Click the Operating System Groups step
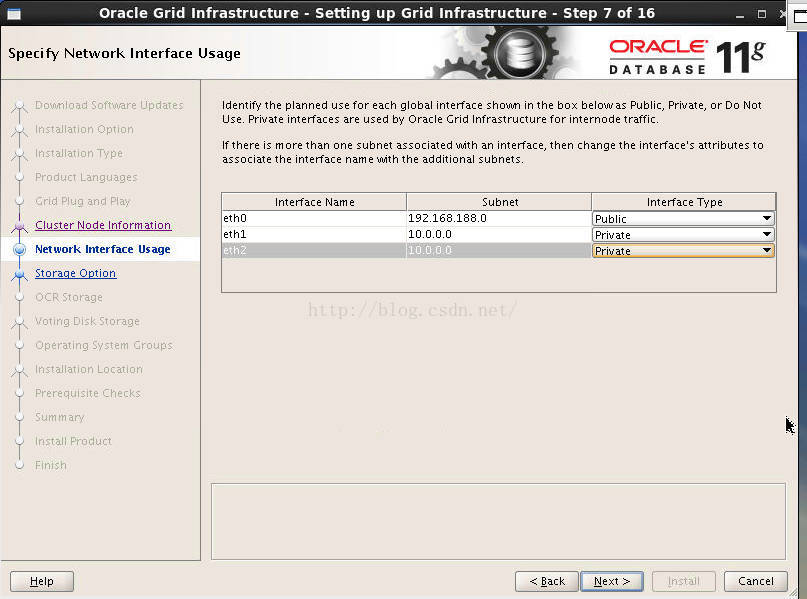This screenshot has width=807, height=599. 104,345
